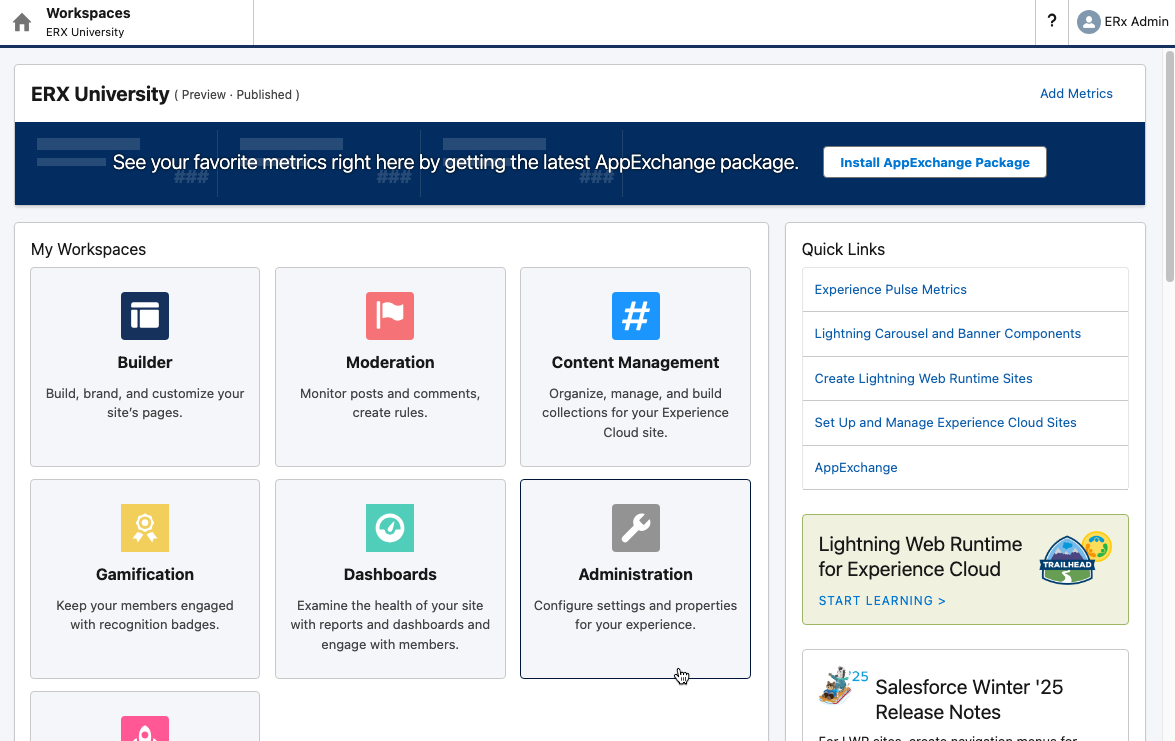The height and width of the screenshot is (741, 1175).
Task: Click the Home icon in top bar
Action: pos(22,22)
